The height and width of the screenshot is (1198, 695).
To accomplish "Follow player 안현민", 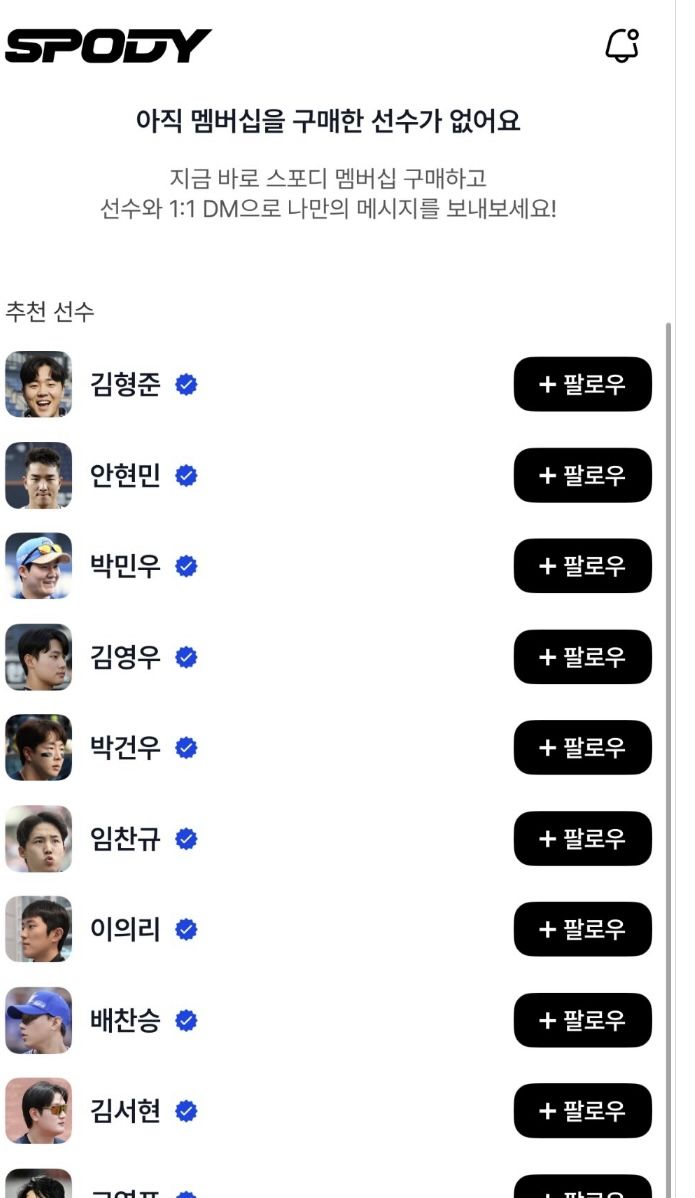I will (582, 475).
